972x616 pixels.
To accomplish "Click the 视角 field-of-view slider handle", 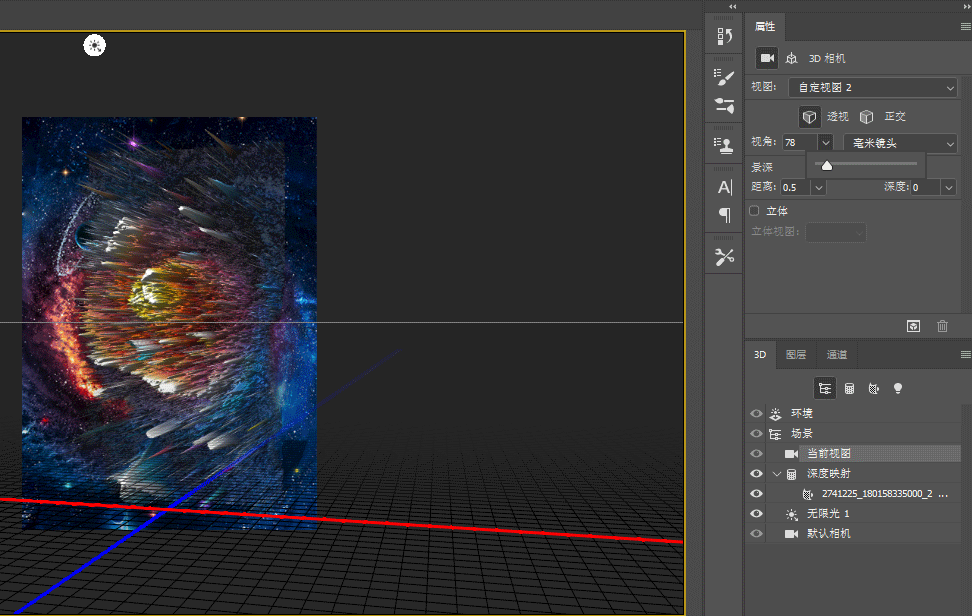I will coord(827,166).
